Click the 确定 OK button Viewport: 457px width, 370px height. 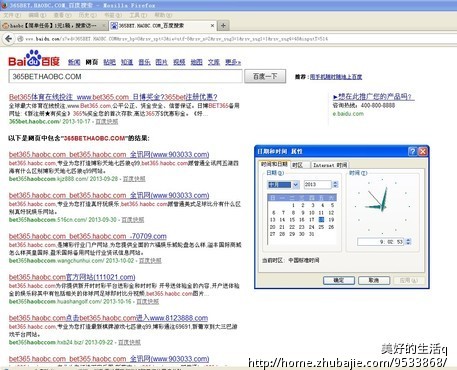339,280
